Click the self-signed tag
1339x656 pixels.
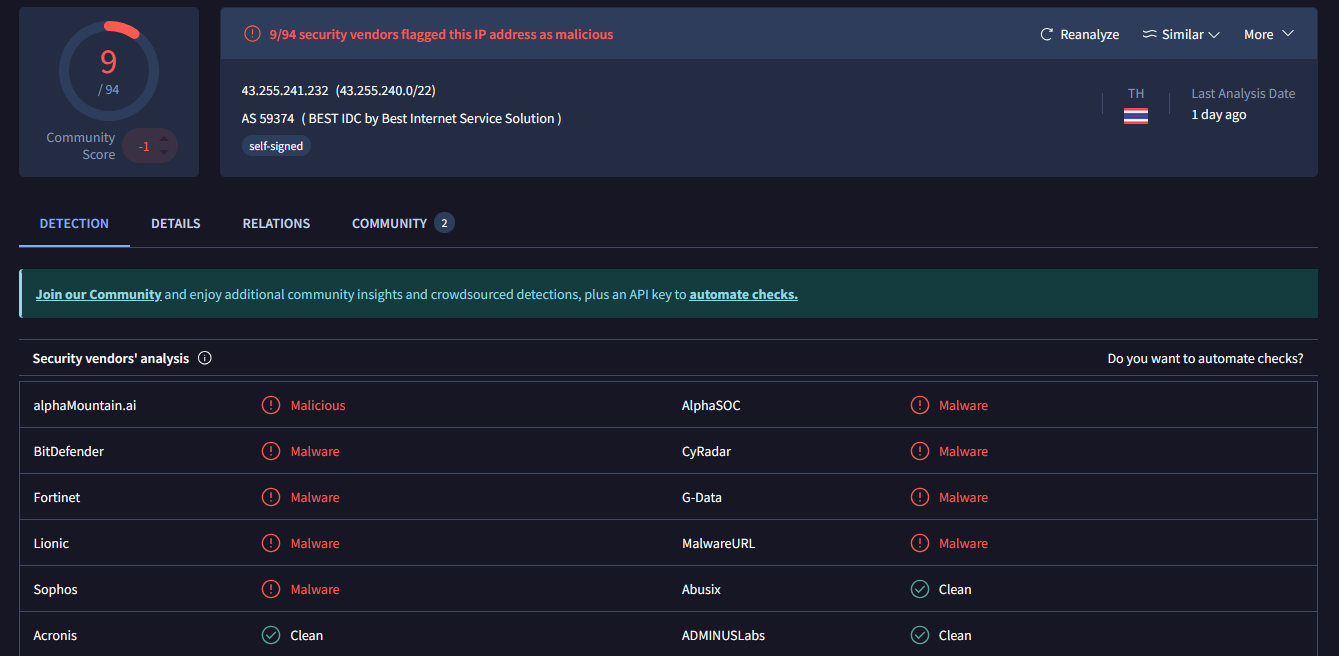click(276, 146)
